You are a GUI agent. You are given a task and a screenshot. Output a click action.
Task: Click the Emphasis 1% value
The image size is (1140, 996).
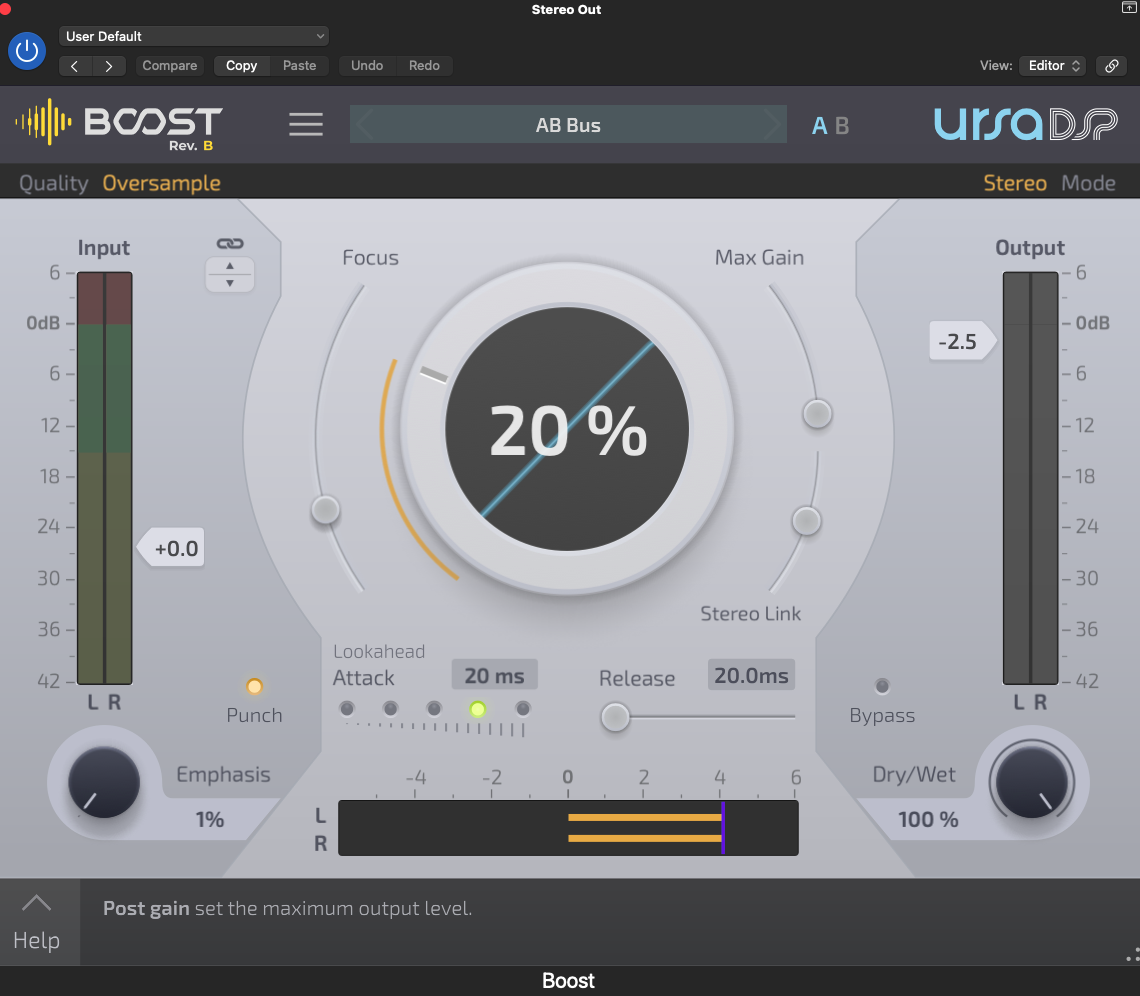coord(210,819)
